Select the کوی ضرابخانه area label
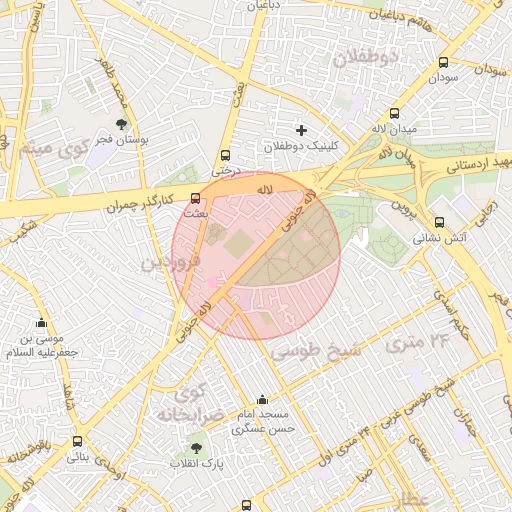 pyautogui.click(x=190, y=405)
